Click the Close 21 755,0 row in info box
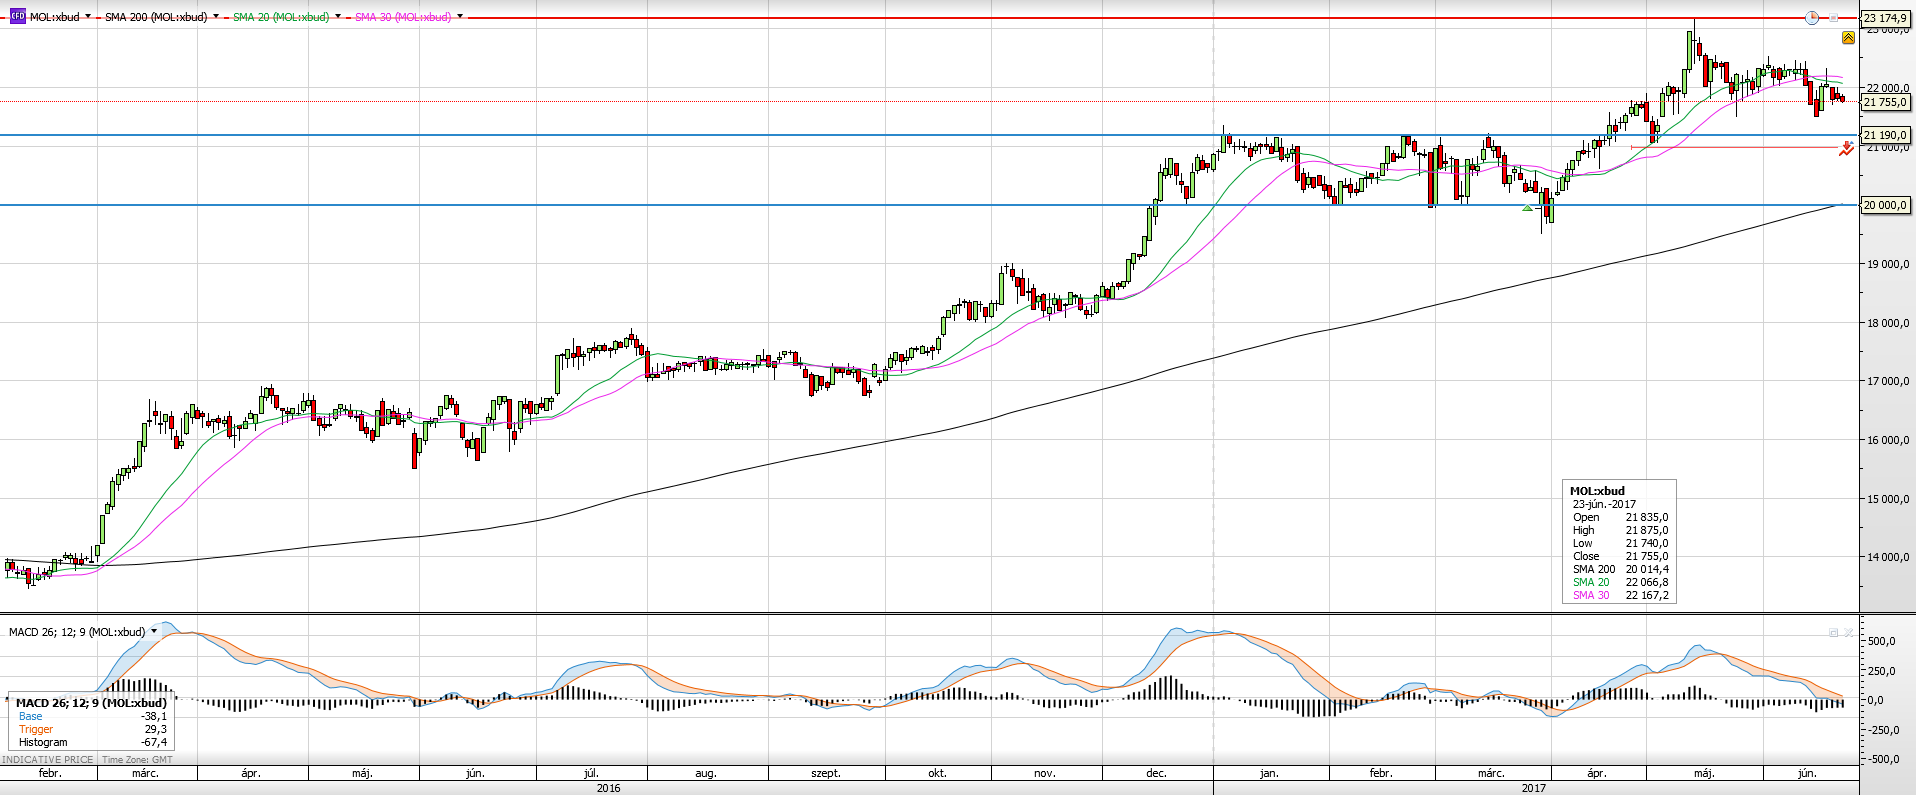 click(x=1620, y=556)
